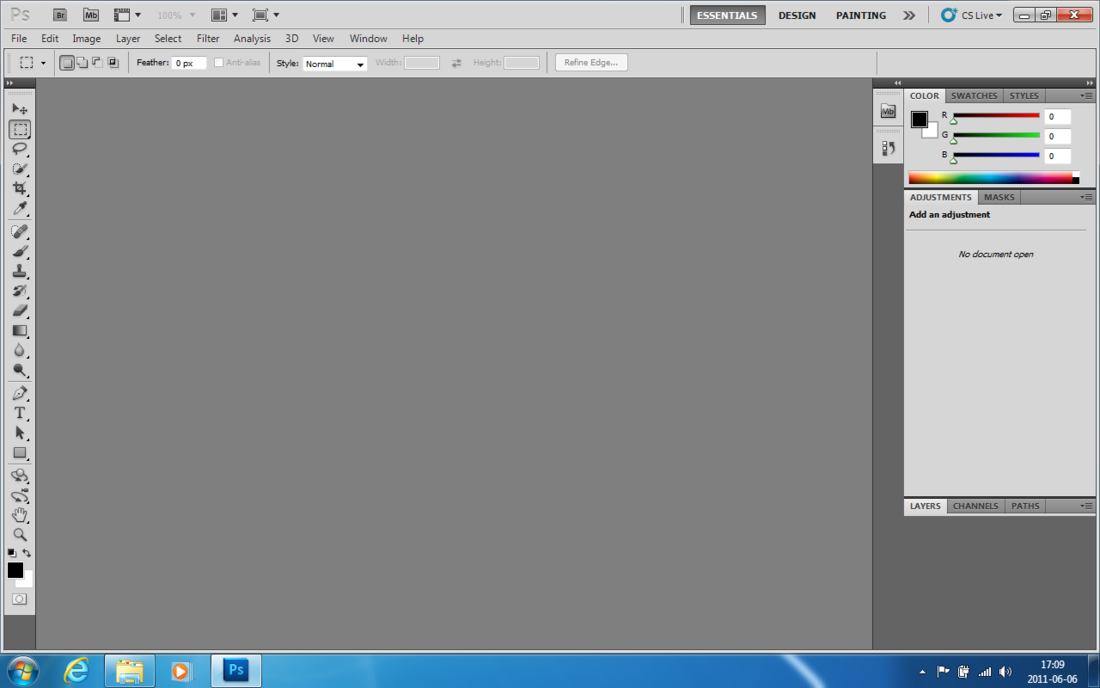Select the Spot Healing Brush tool
The height and width of the screenshot is (688, 1100).
pyautogui.click(x=20, y=231)
